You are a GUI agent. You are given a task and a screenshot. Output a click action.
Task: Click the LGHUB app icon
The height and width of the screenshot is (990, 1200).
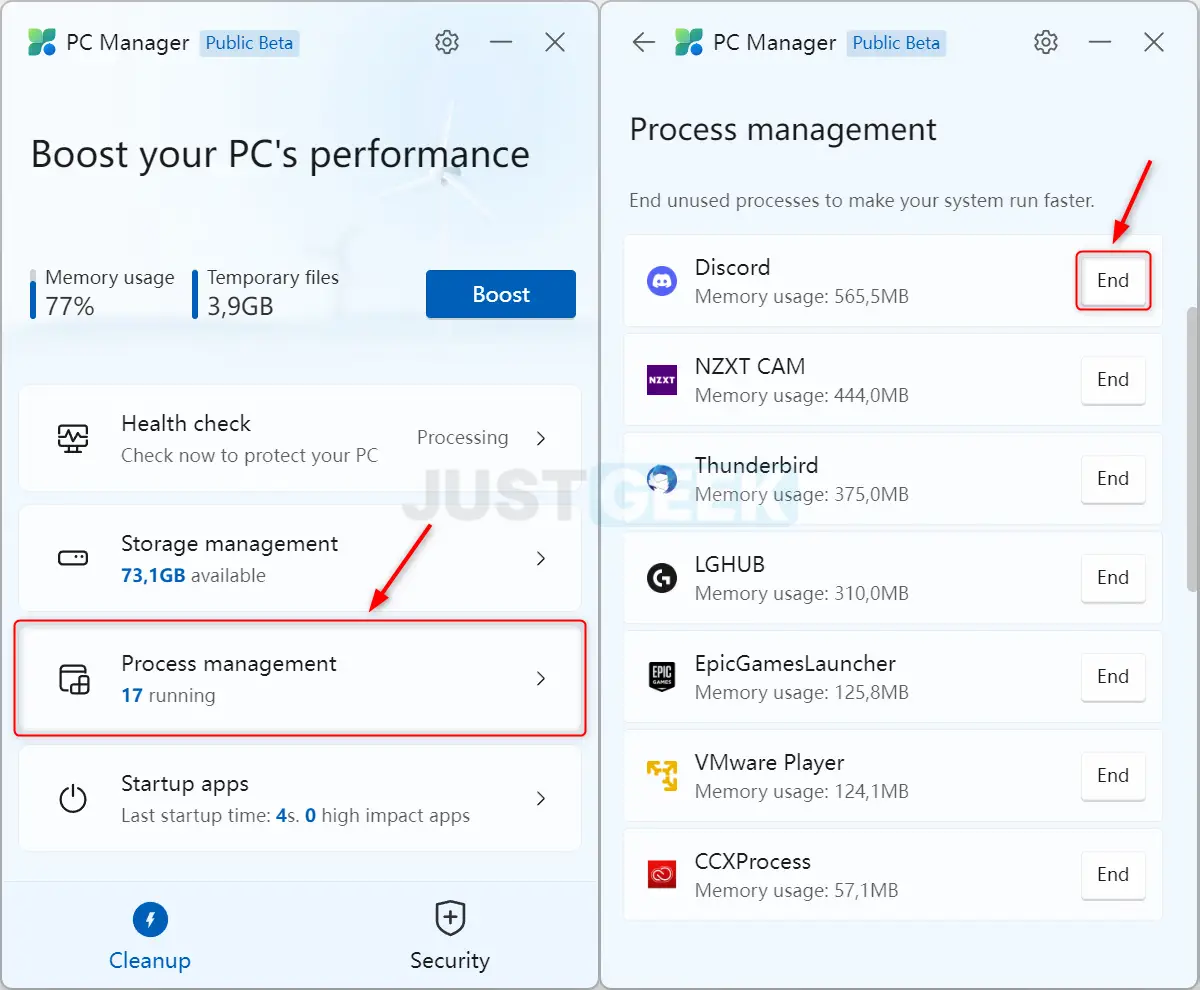[662, 578]
